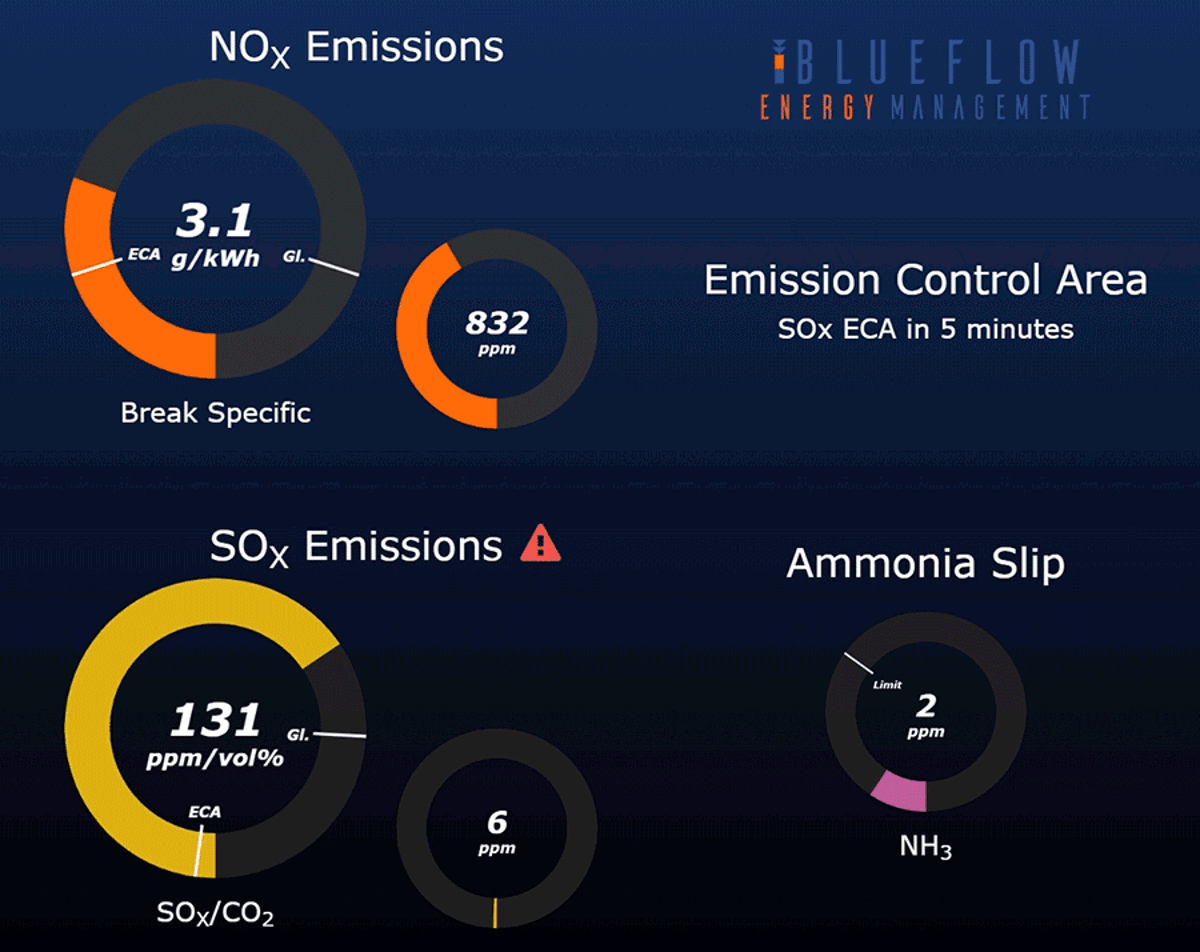Image resolution: width=1200 pixels, height=952 pixels.
Task: Click the pink NH3 gauge segment
Action: tap(899, 791)
